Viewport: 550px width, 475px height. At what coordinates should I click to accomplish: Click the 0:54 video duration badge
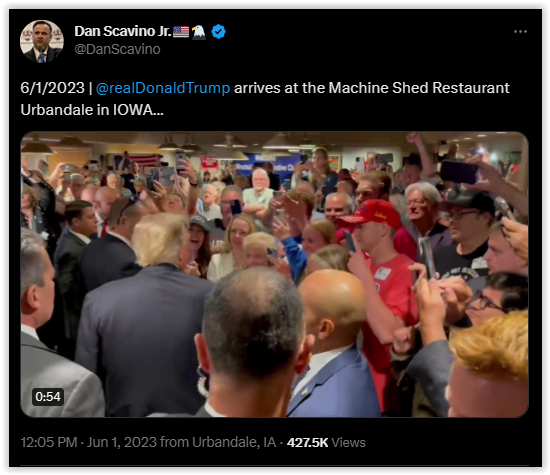(48, 397)
